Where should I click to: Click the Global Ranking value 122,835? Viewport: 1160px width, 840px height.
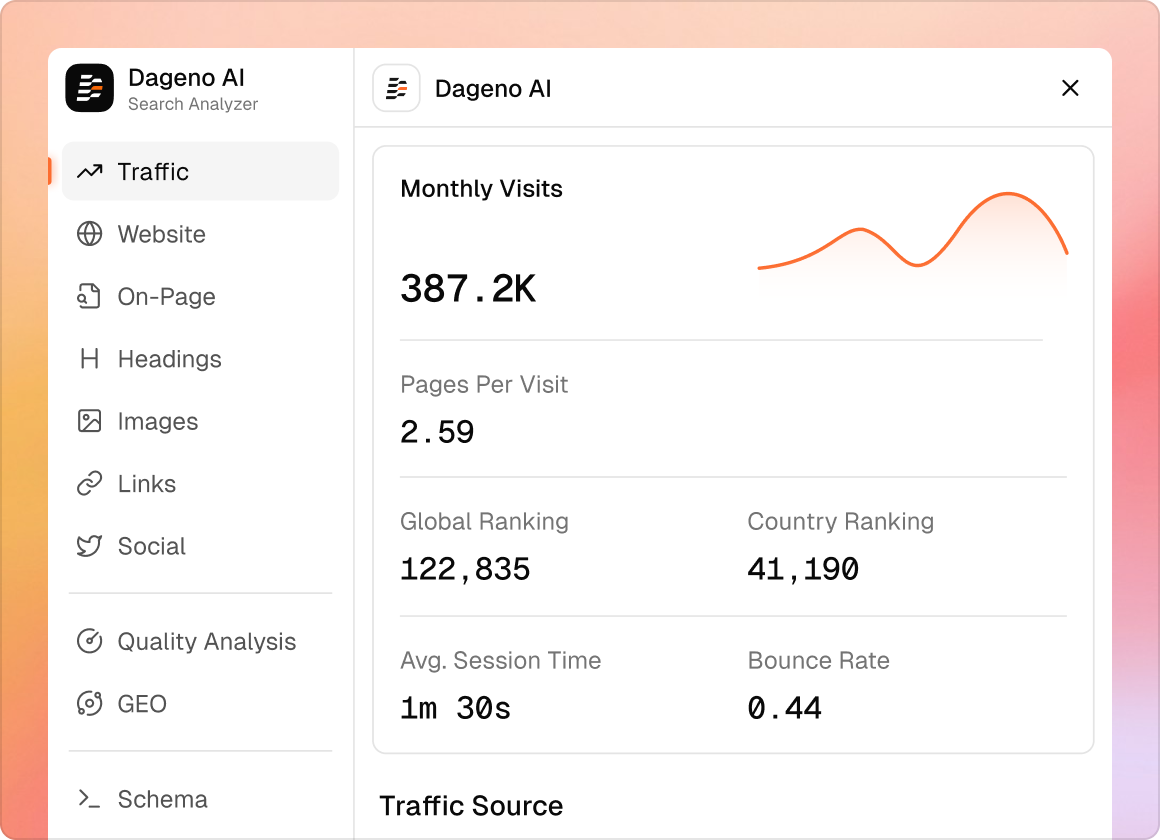[x=465, y=569]
